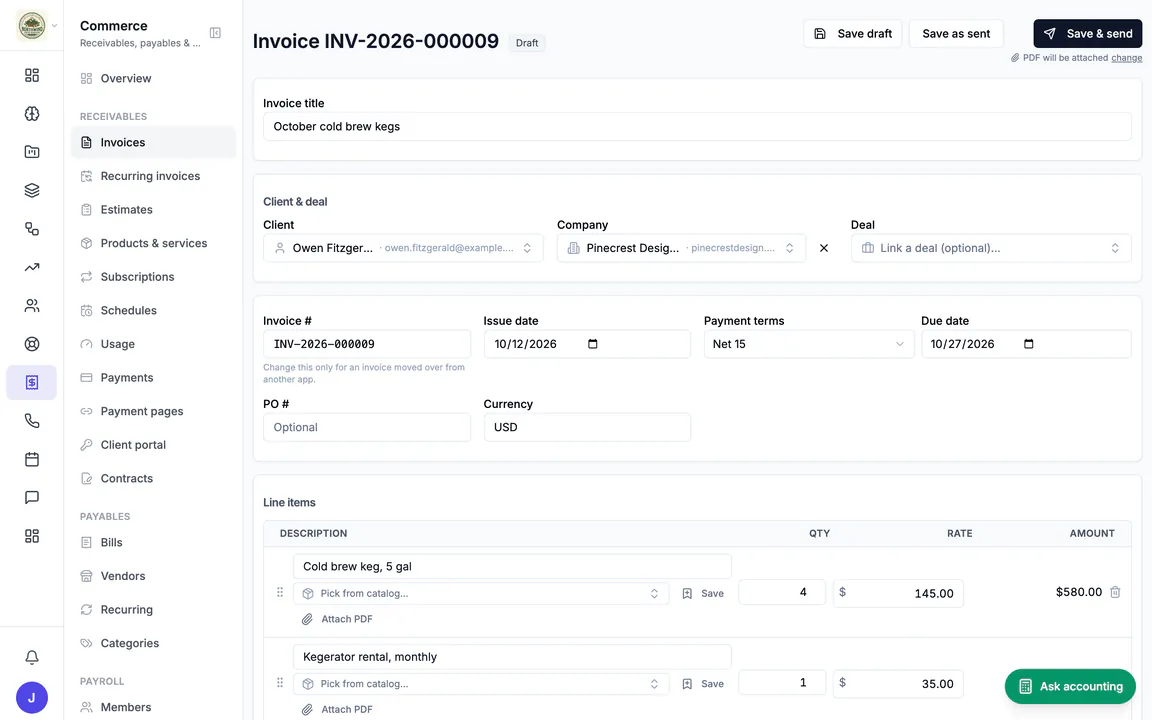Click the stacked layers icon in rail

32,190
